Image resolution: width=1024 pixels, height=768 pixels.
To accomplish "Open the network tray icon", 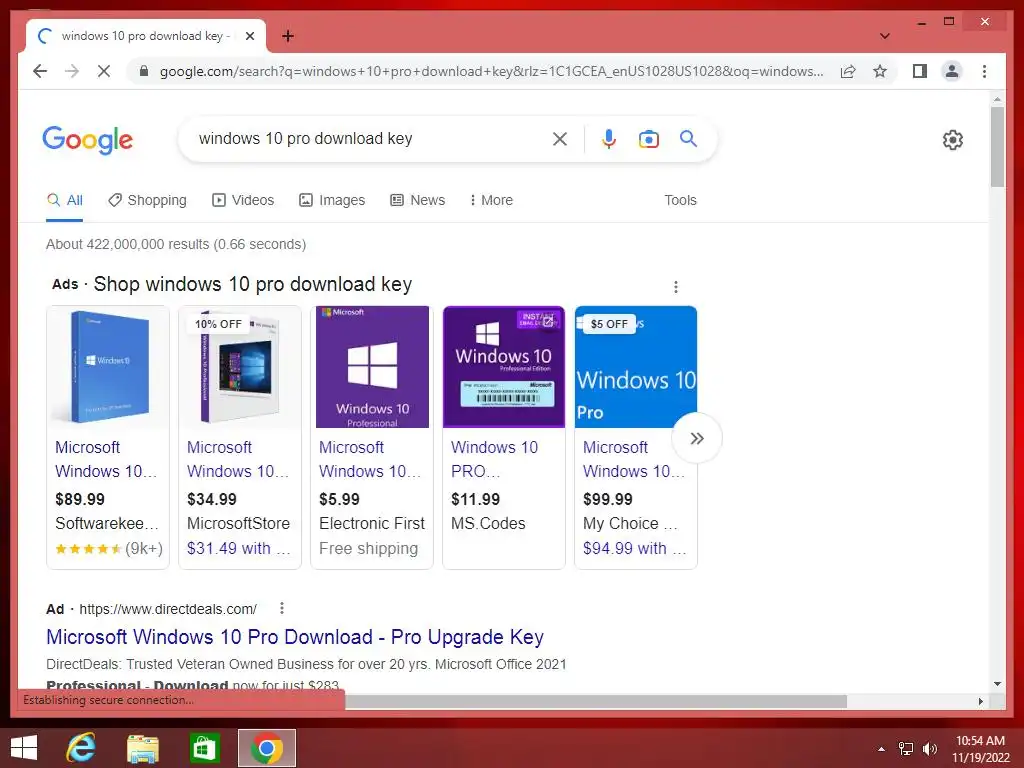I will click(906, 749).
